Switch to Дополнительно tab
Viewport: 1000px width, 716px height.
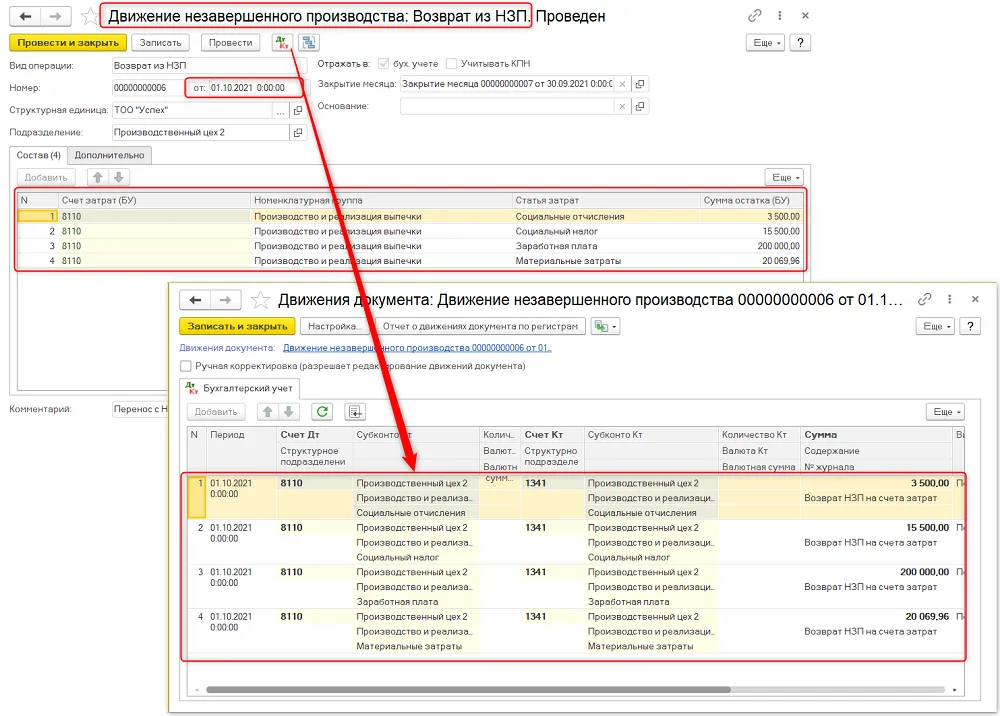(x=109, y=155)
